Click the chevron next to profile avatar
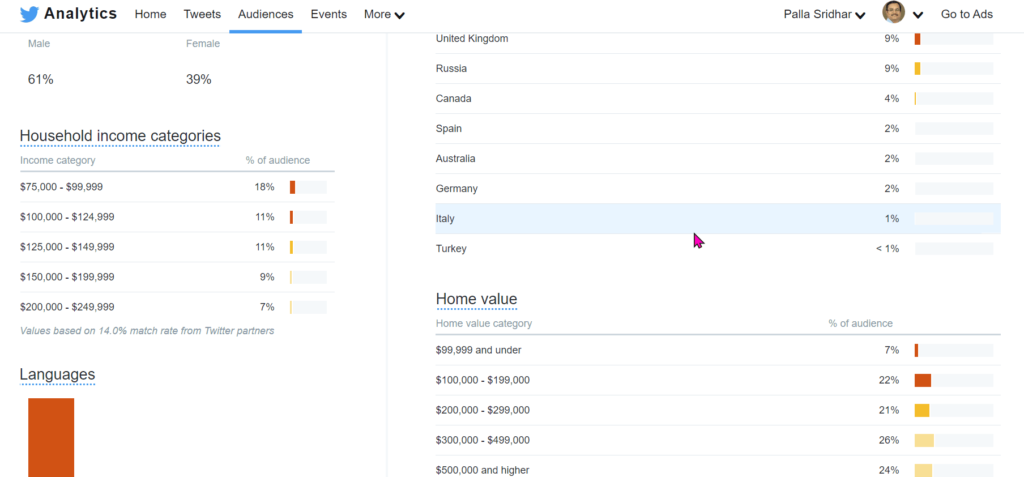The image size is (1024, 477). click(x=918, y=15)
